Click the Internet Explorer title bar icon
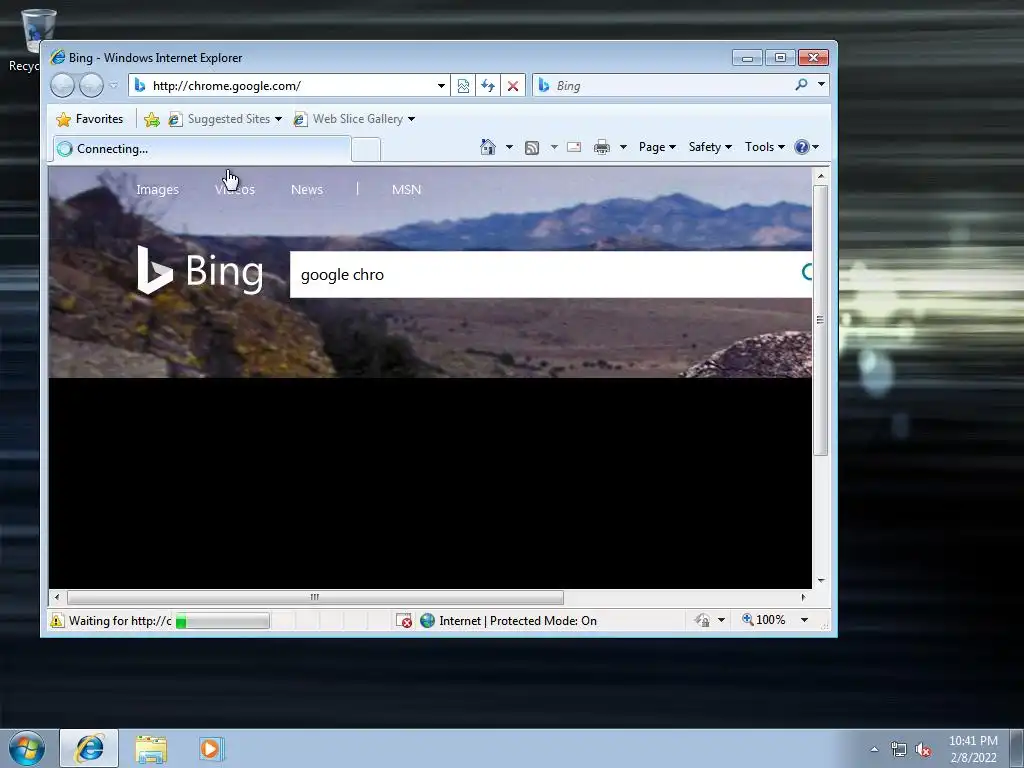1024x768 pixels. pos(58,57)
